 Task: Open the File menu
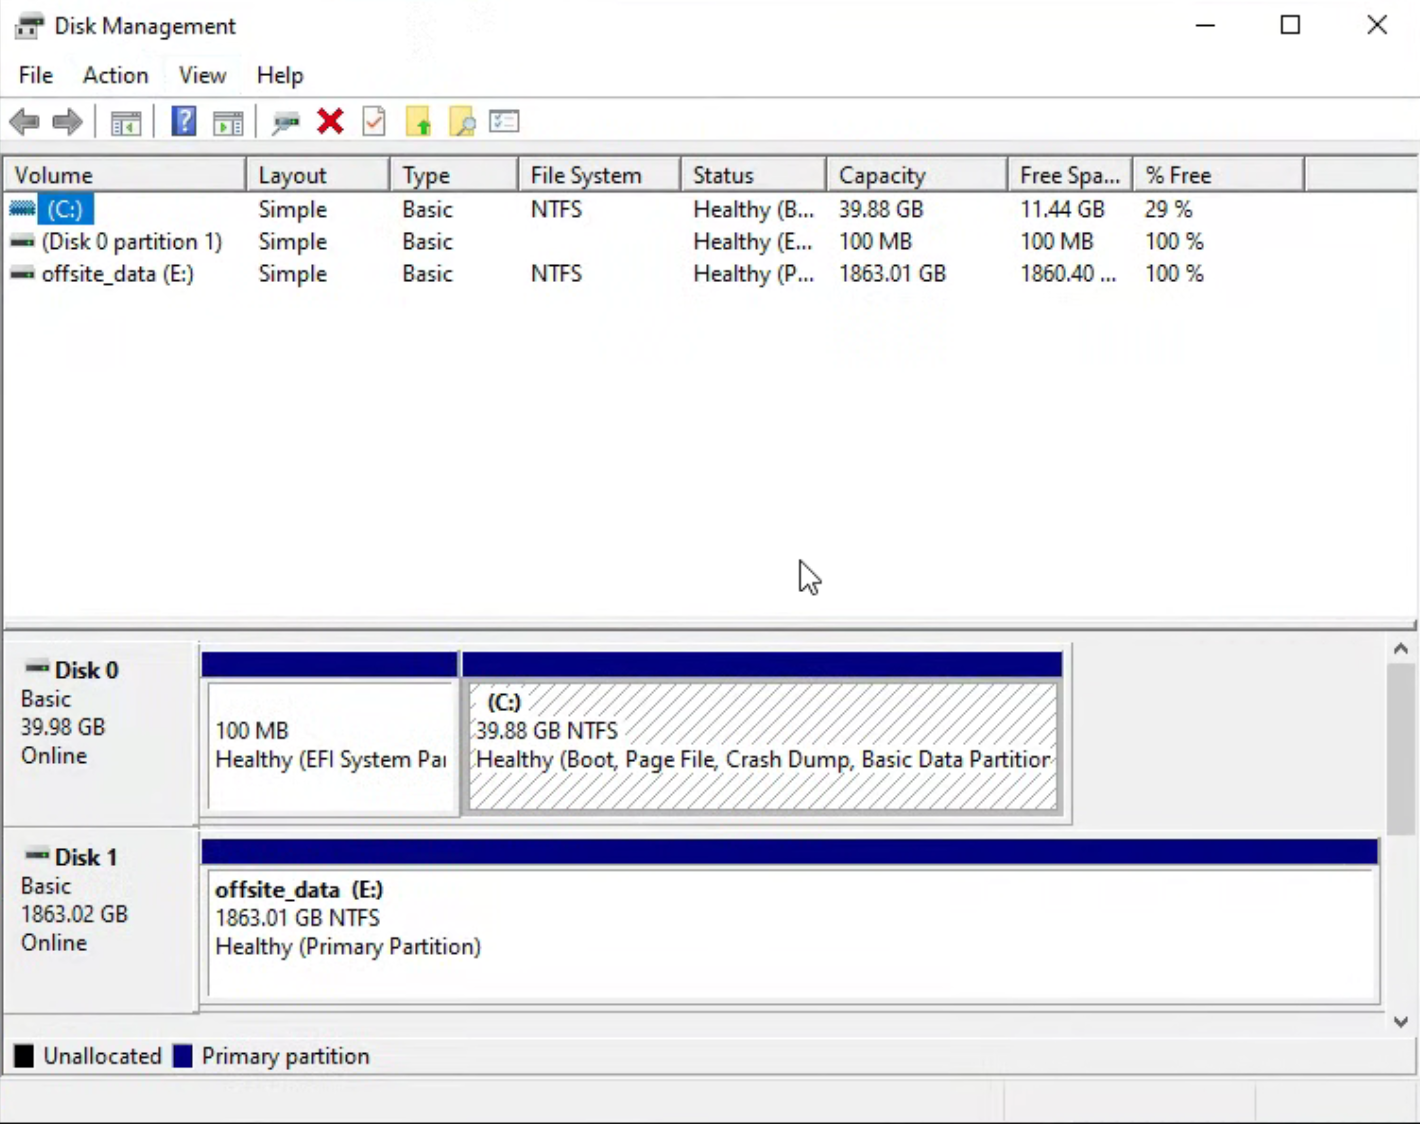pyautogui.click(x=36, y=75)
